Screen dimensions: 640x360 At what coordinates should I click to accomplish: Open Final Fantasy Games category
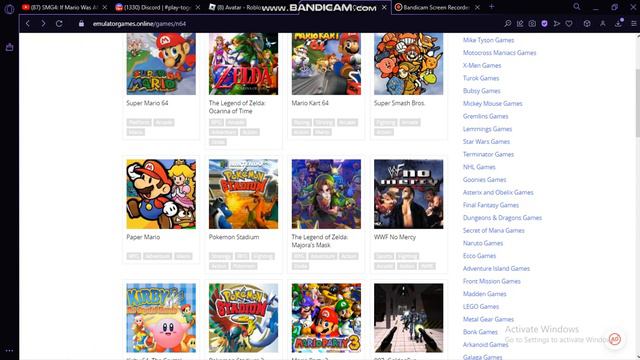[491, 205]
